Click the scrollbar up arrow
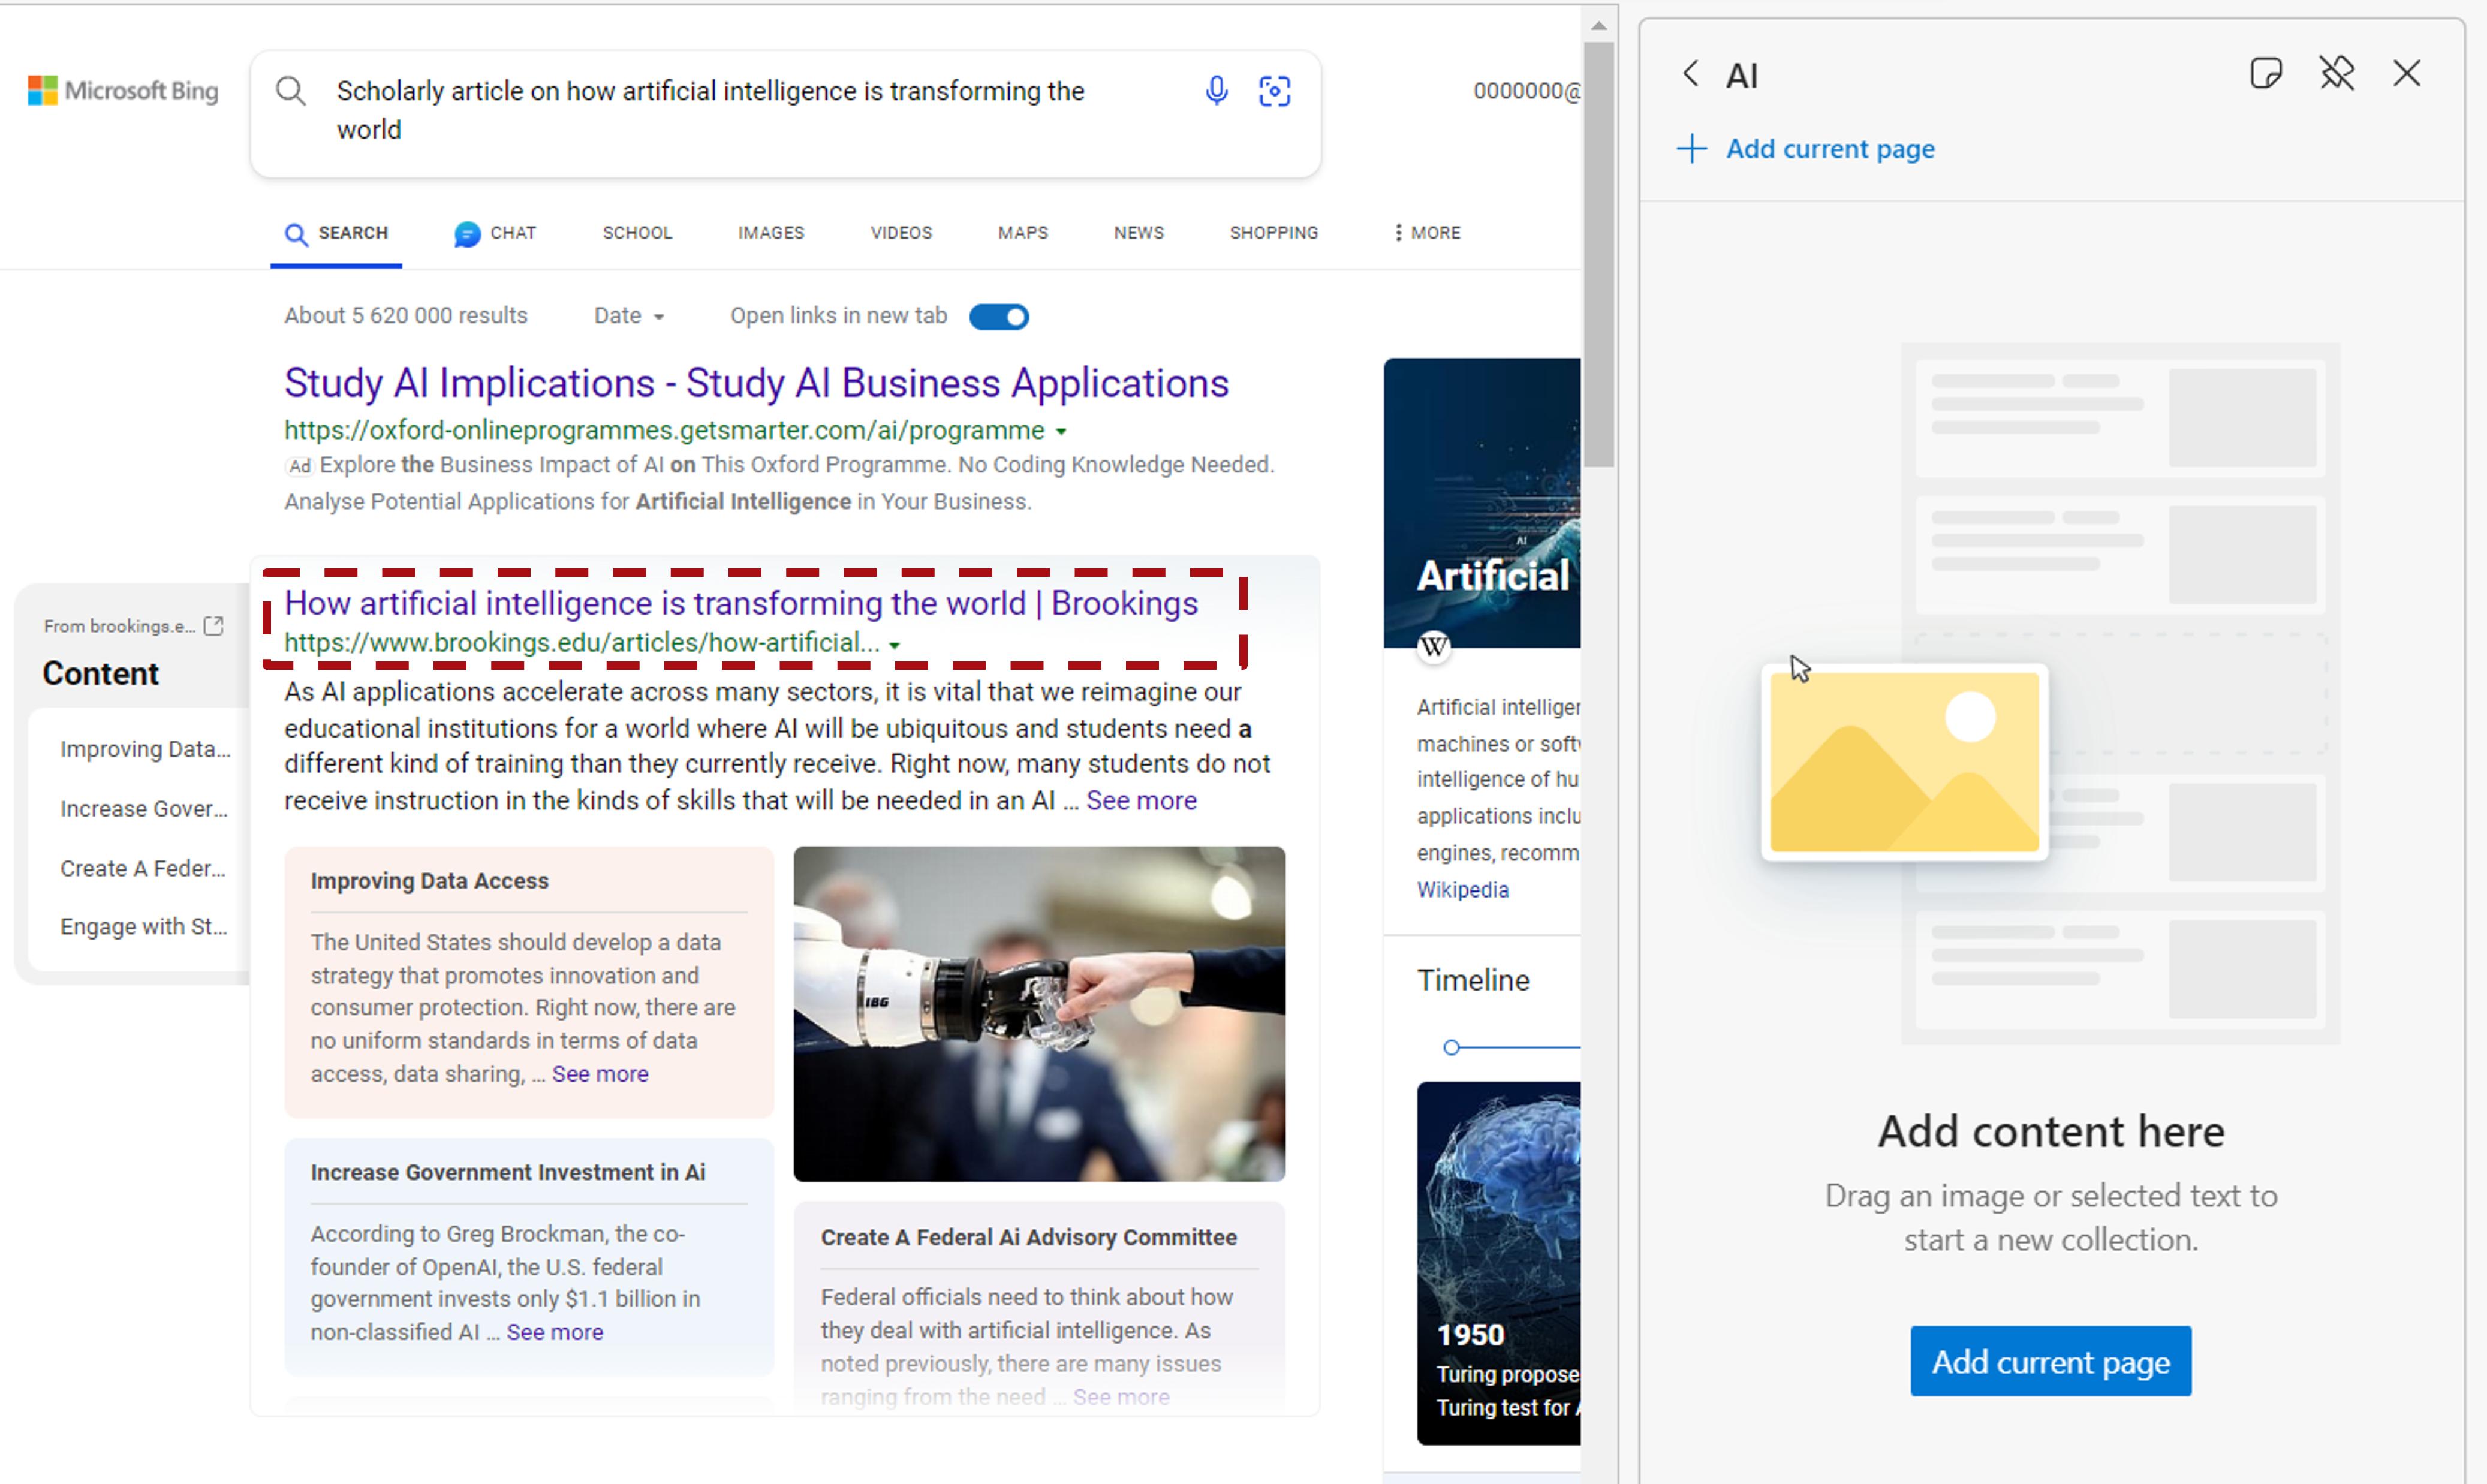The image size is (2487, 1484). [x=1598, y=26]
